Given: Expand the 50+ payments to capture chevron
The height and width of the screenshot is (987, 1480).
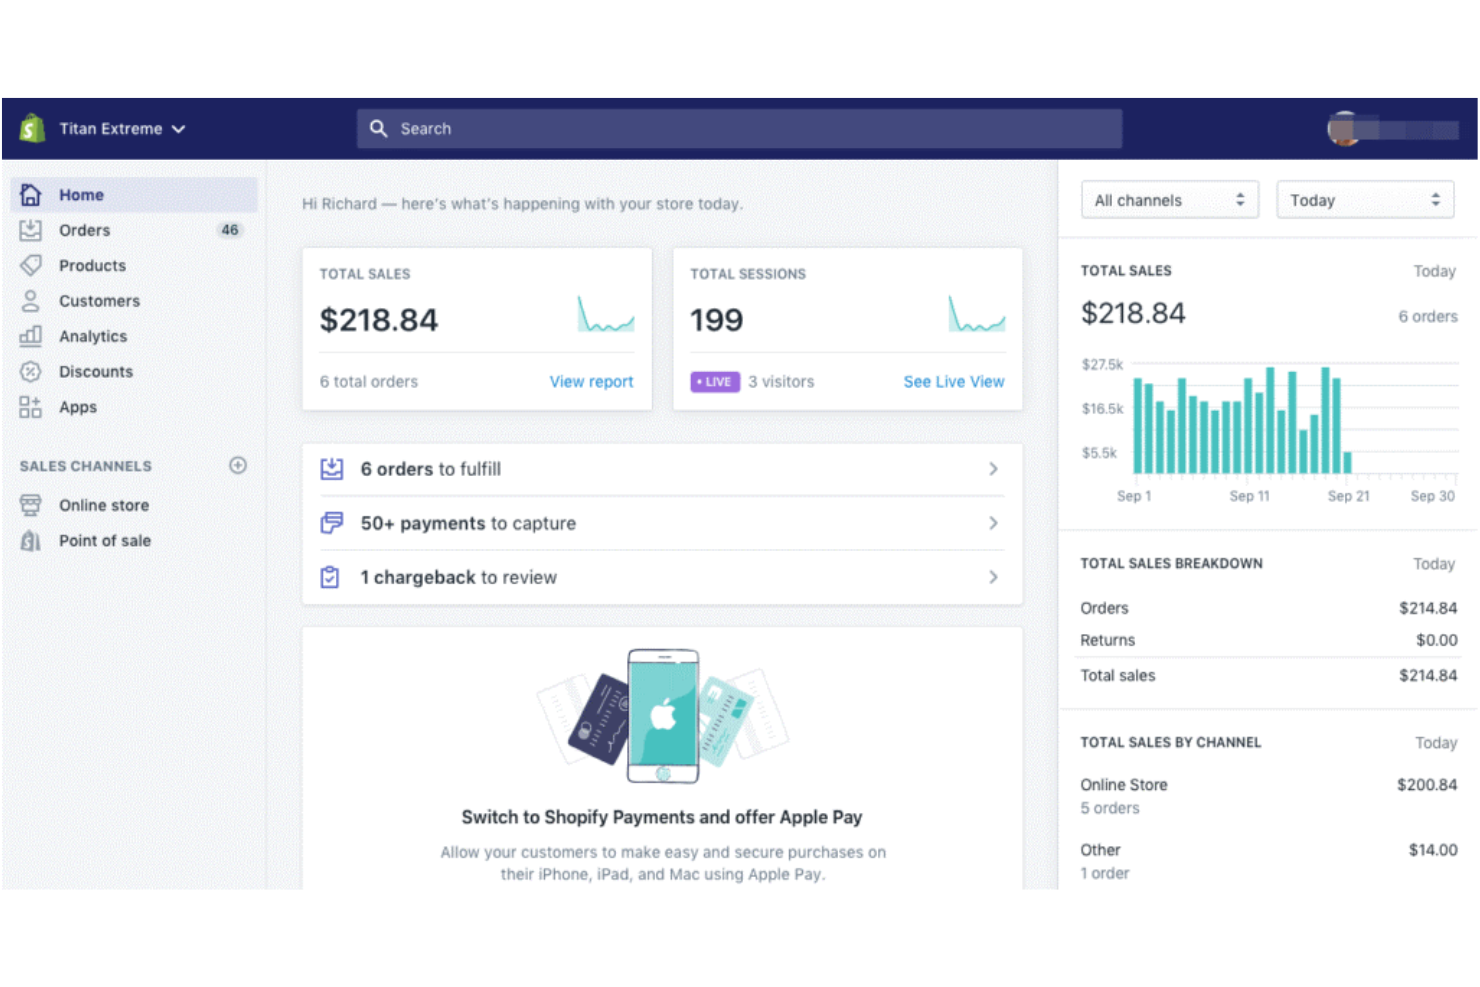Looking at the screenshot, I should click(x=993, y=522).
